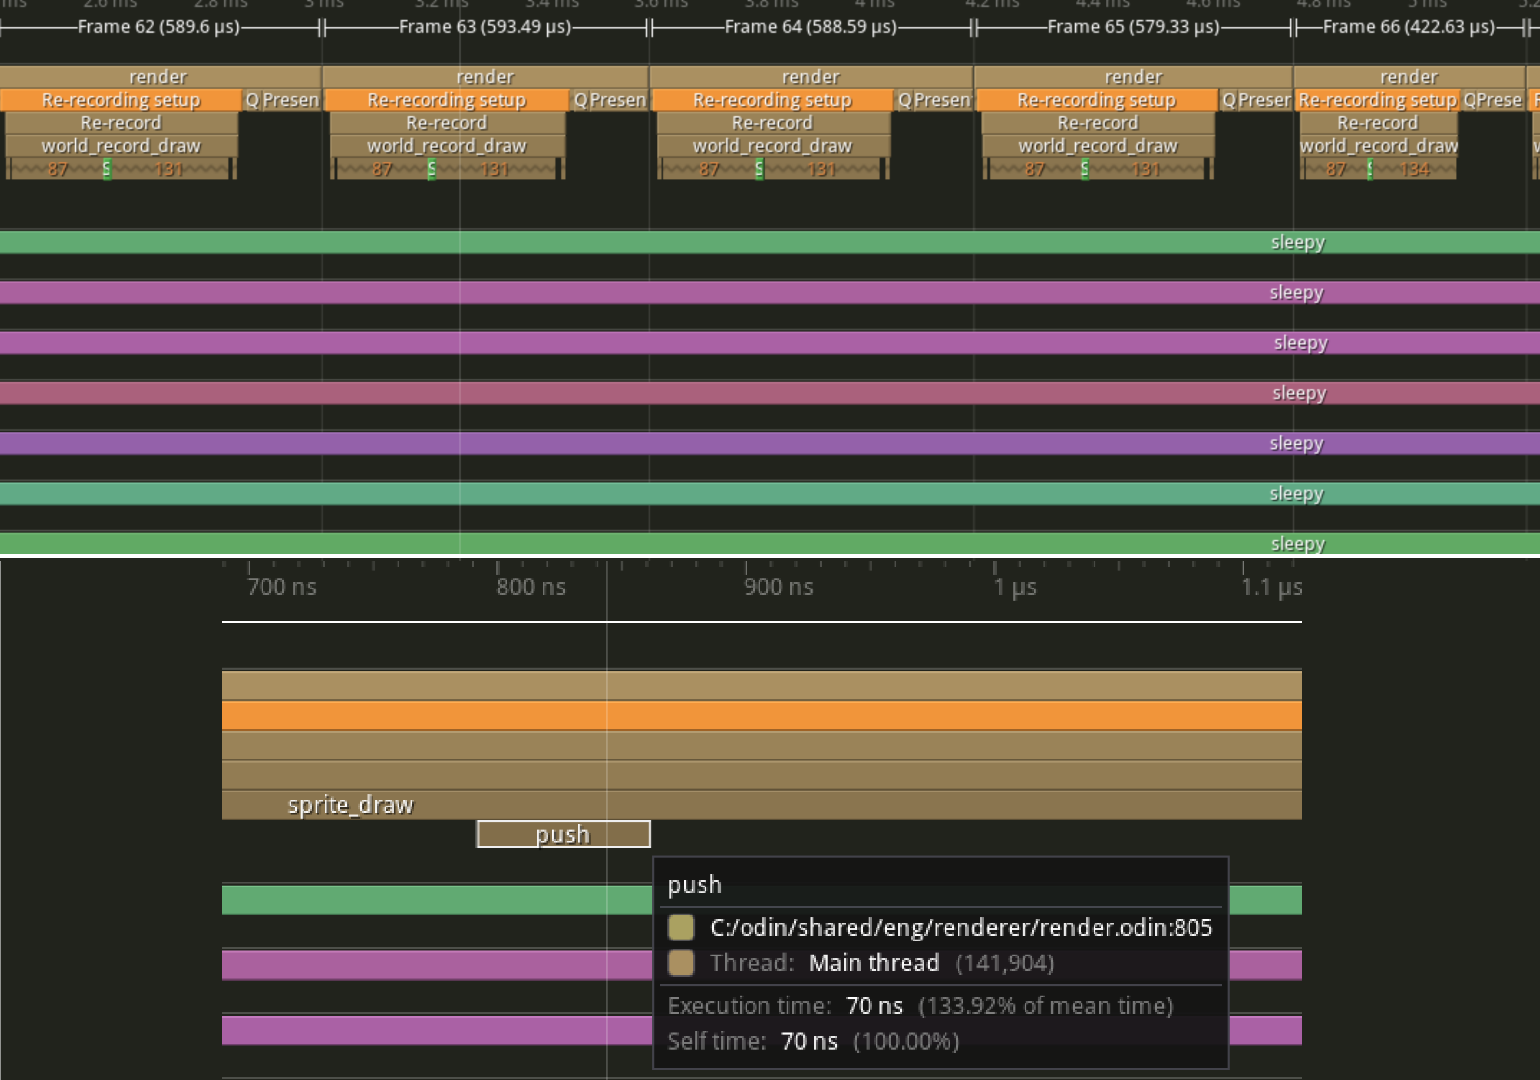Select the Frame 64 header label

pos(810,27)
